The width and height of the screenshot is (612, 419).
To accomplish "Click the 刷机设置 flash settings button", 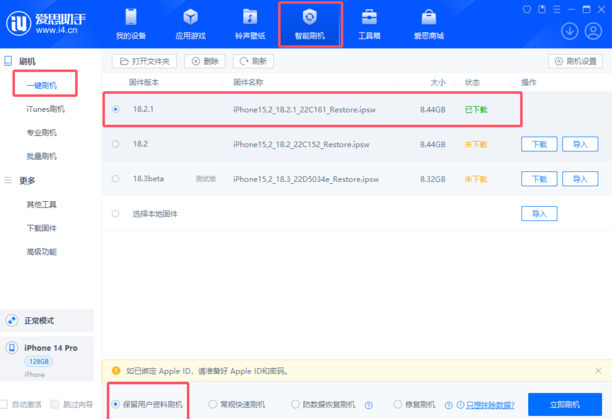I will tap(575, 61).
